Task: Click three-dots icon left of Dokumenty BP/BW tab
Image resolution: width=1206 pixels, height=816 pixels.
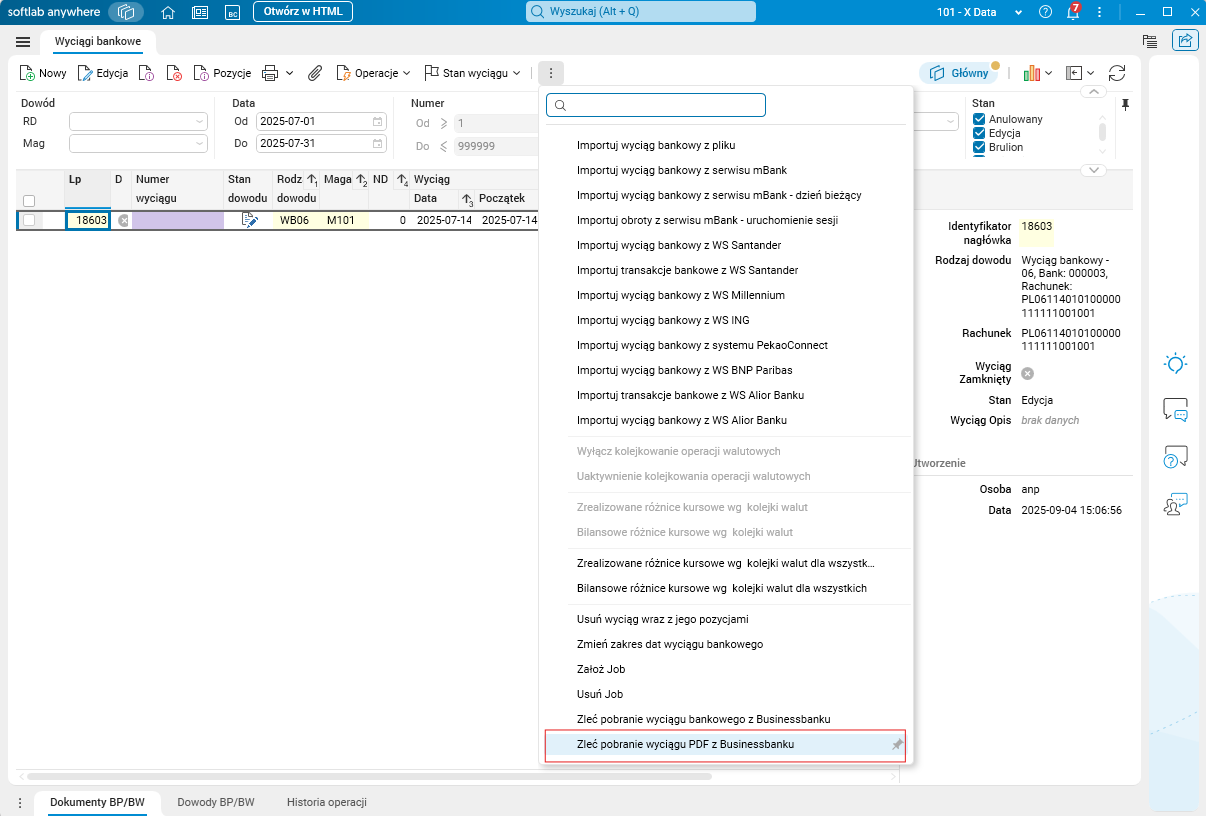Action: pos(20,803)
